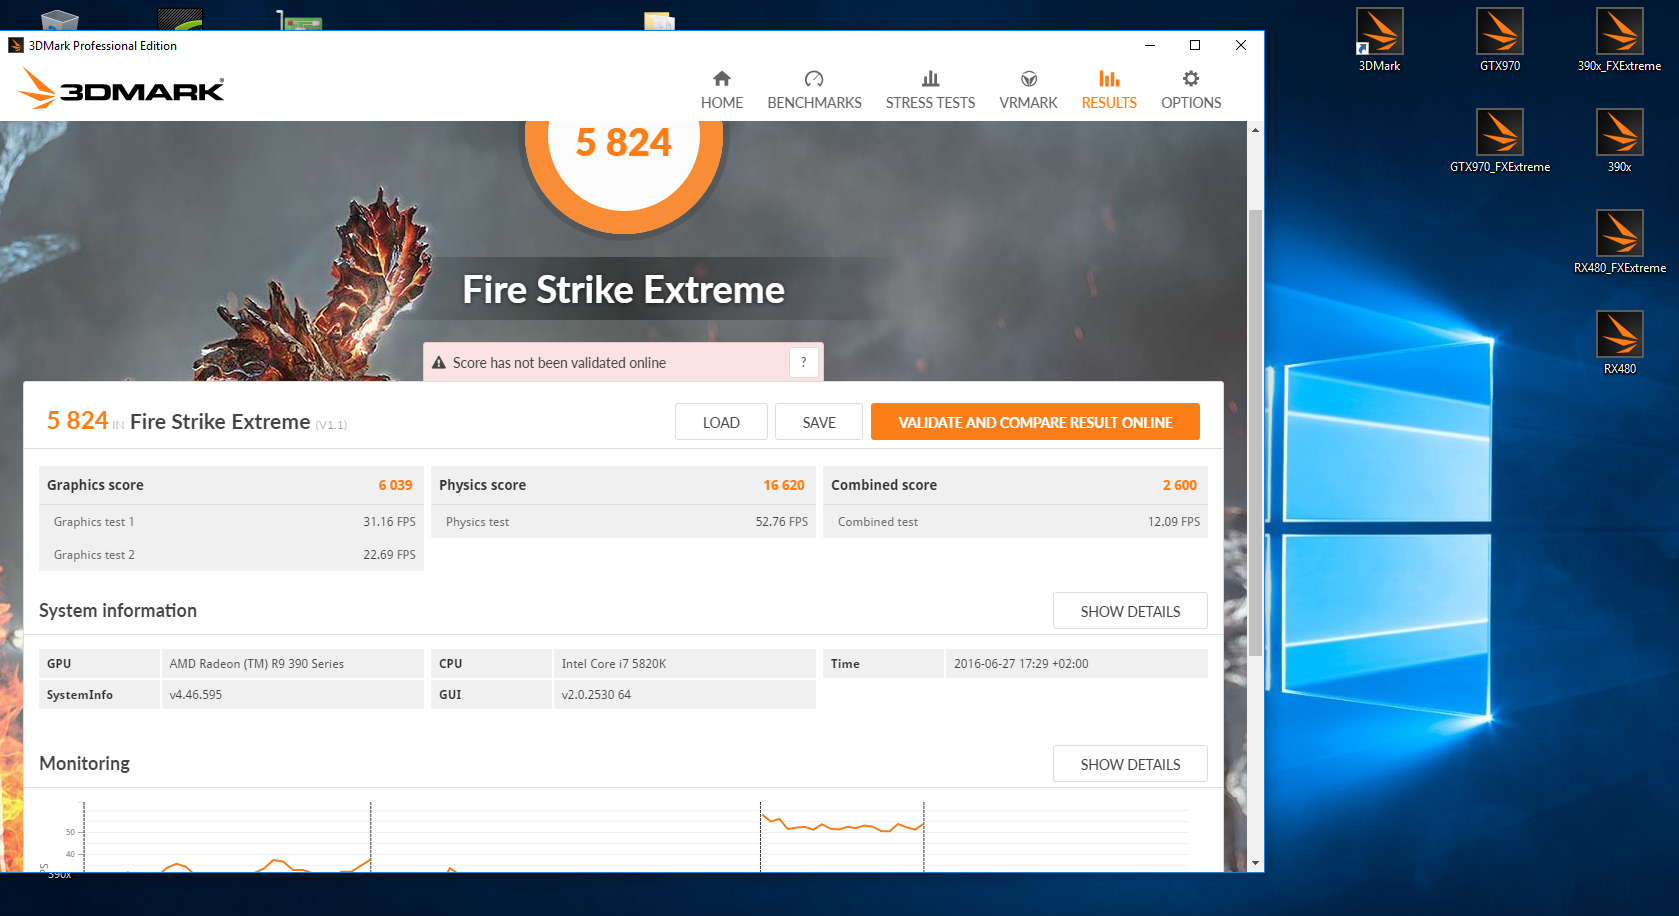
Task: Open the VRMARK tab
Action: pyautogui.click(x=1028, y=90)
